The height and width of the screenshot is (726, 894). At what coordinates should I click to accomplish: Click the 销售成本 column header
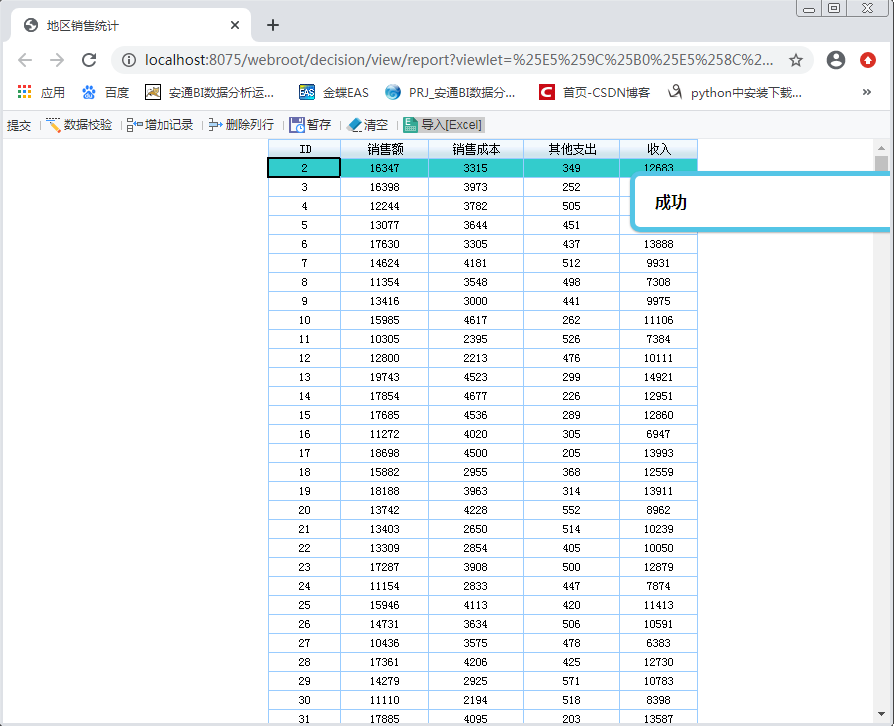[x=476, y=149]
